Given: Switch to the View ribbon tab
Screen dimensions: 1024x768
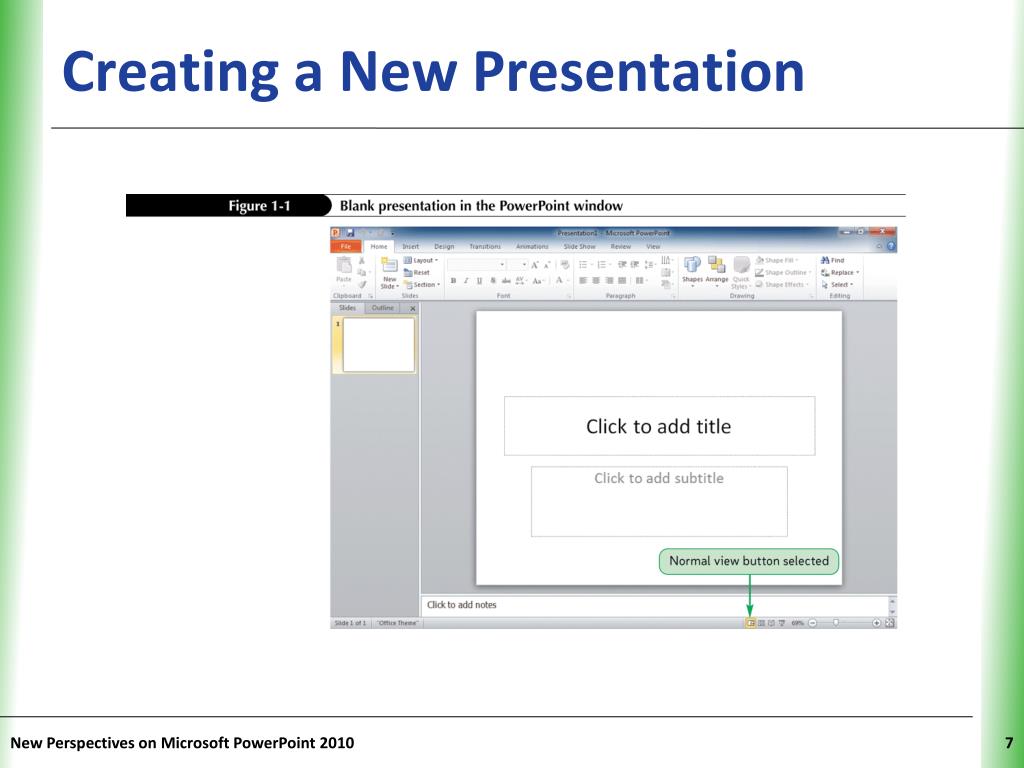Looking at the screenshot, I should tap(653, 246).
